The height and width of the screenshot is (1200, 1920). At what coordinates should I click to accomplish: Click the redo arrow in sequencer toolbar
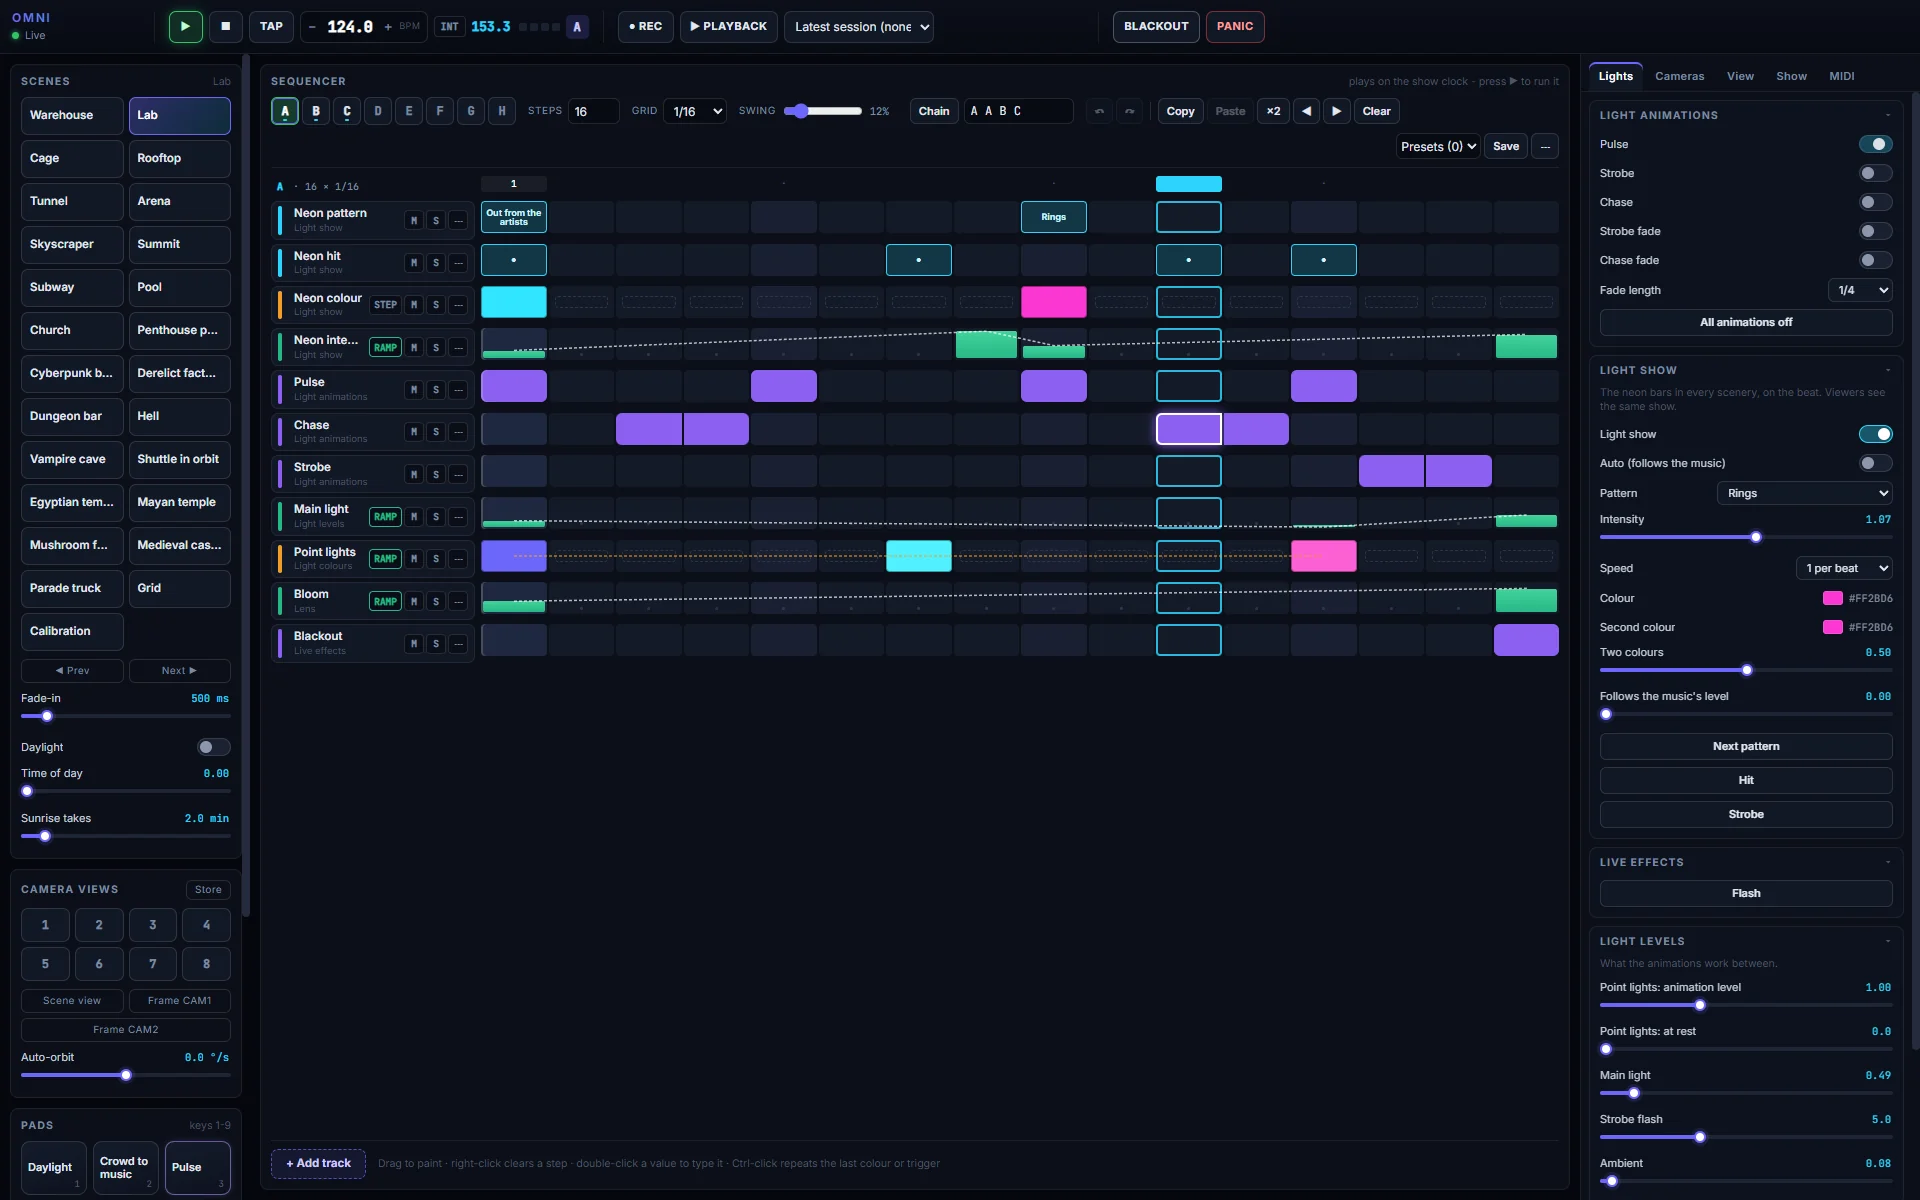point(1129,111)
